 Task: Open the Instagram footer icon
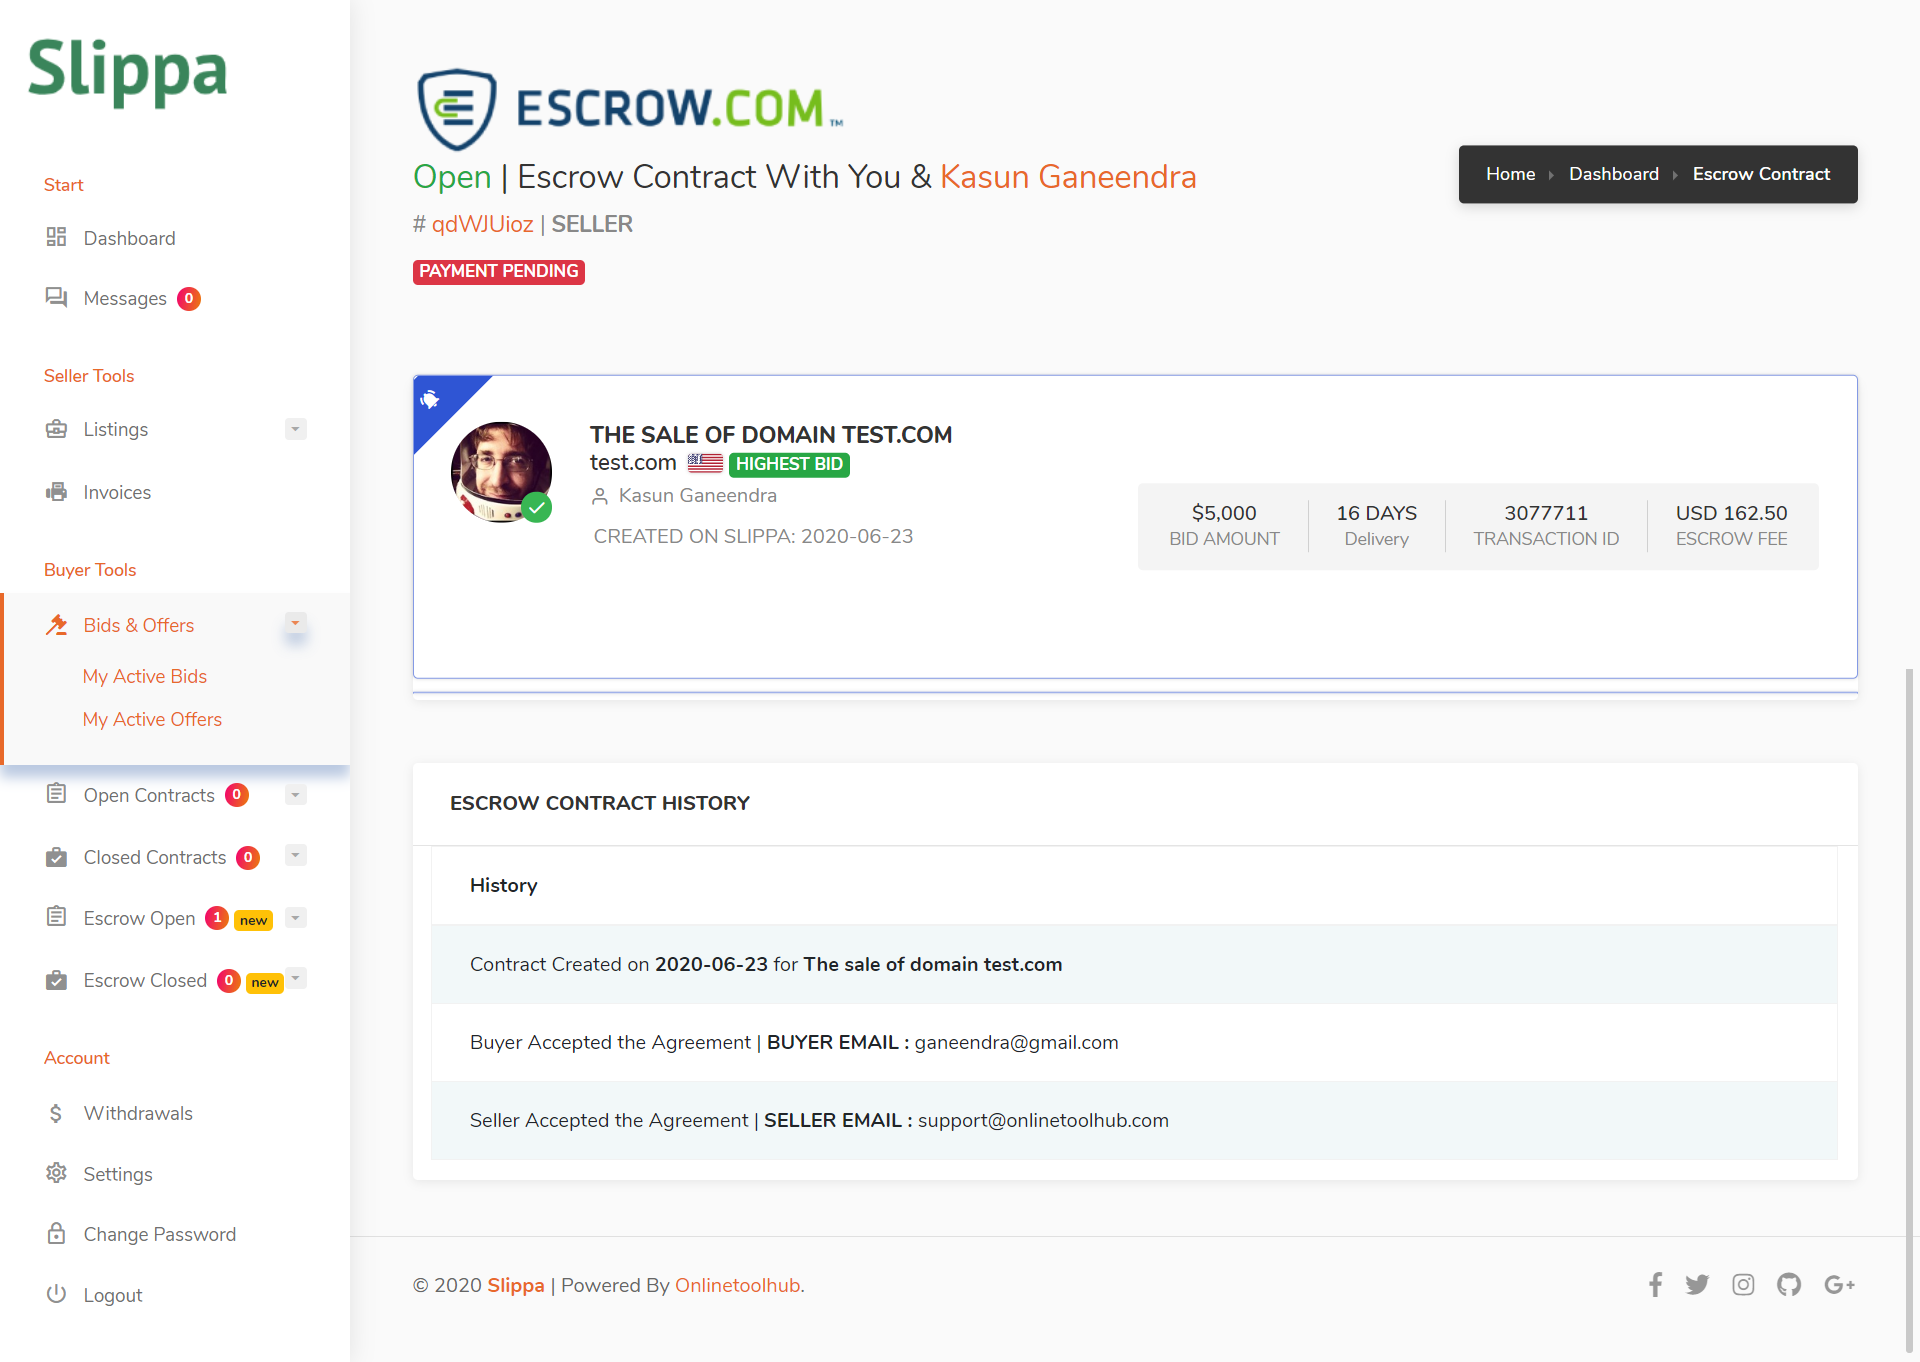coord(1743,1285)
